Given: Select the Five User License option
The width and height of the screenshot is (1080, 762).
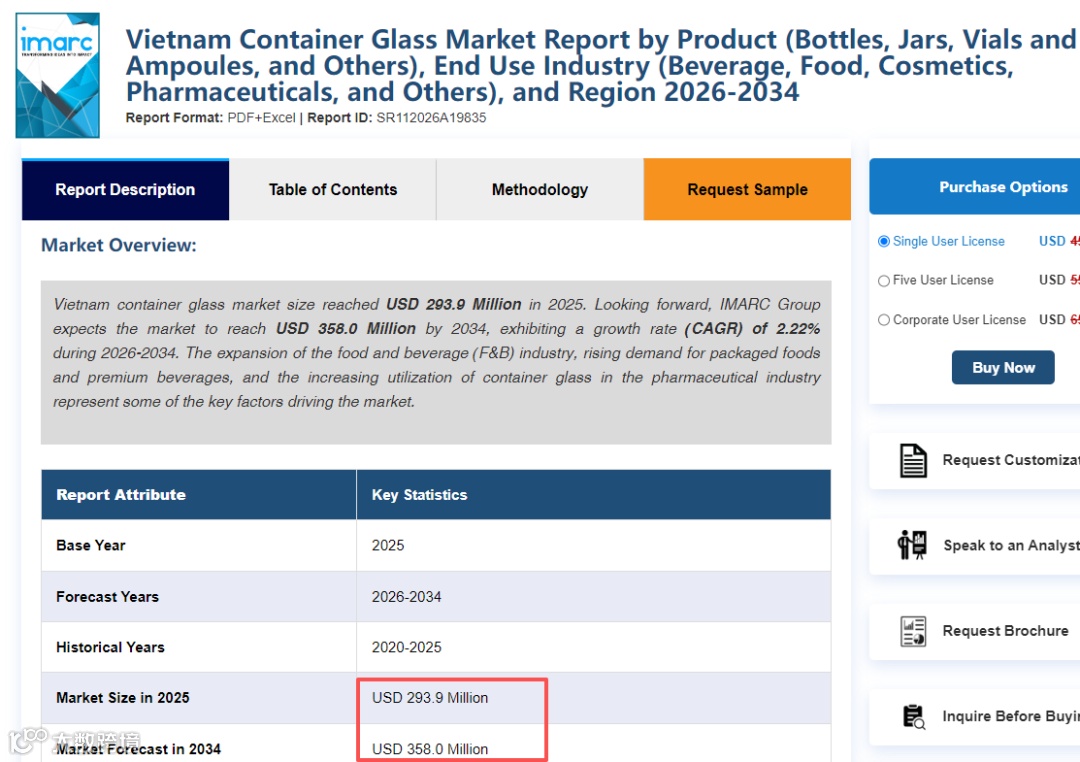Looking at the screenshot, I should click(x=884, y=281).
